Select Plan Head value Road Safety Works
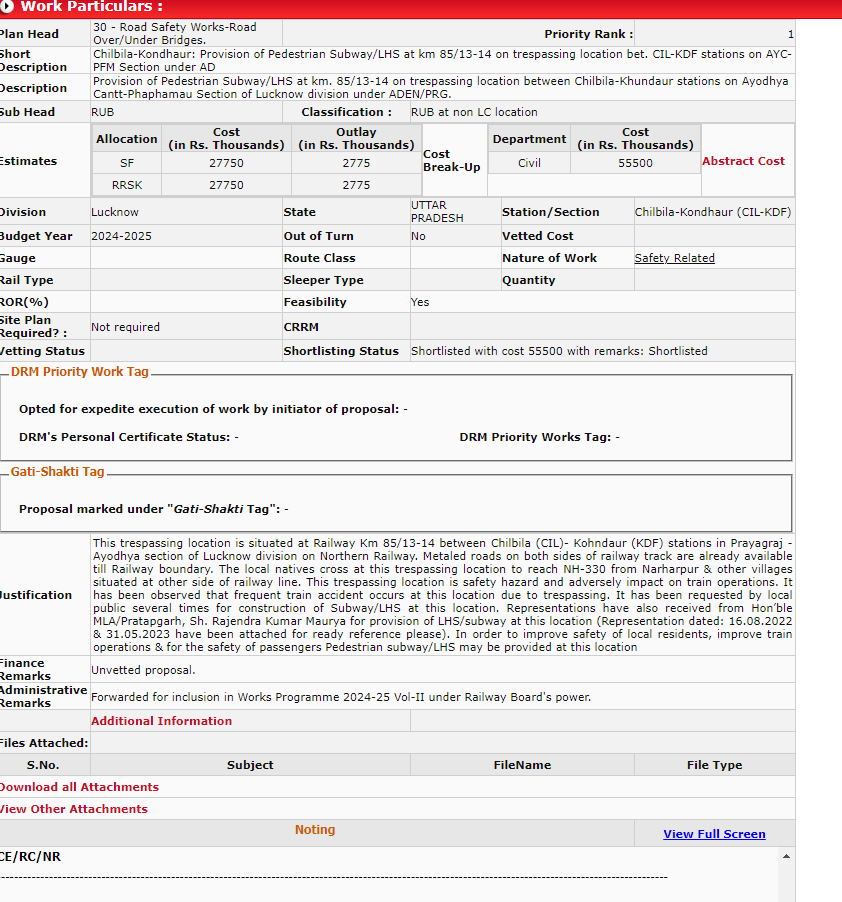842x902 pixels. tap(175, 33)
